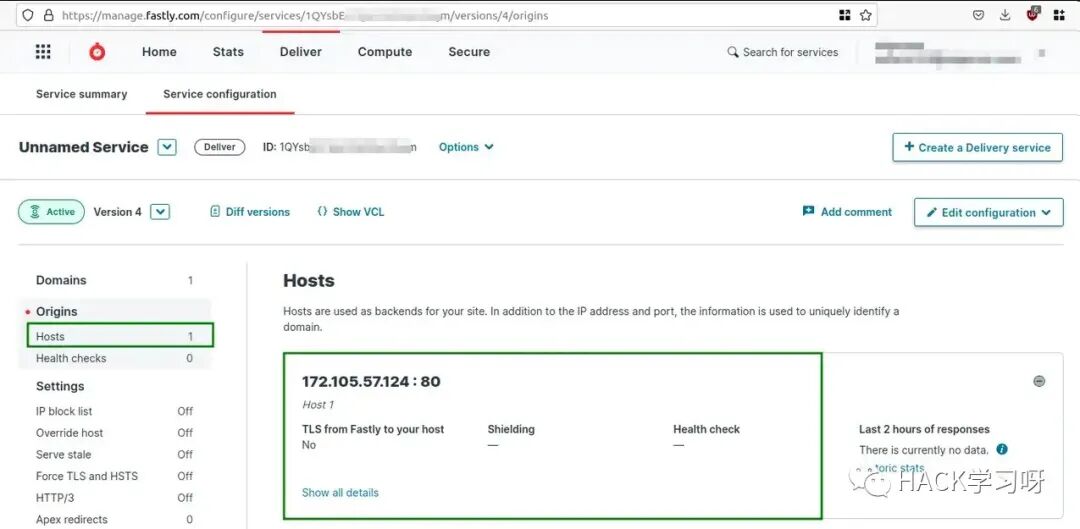This screenshot has height=529, width=1080.
Task: Click the Deliver pill badge
Action: click(220, 147)
